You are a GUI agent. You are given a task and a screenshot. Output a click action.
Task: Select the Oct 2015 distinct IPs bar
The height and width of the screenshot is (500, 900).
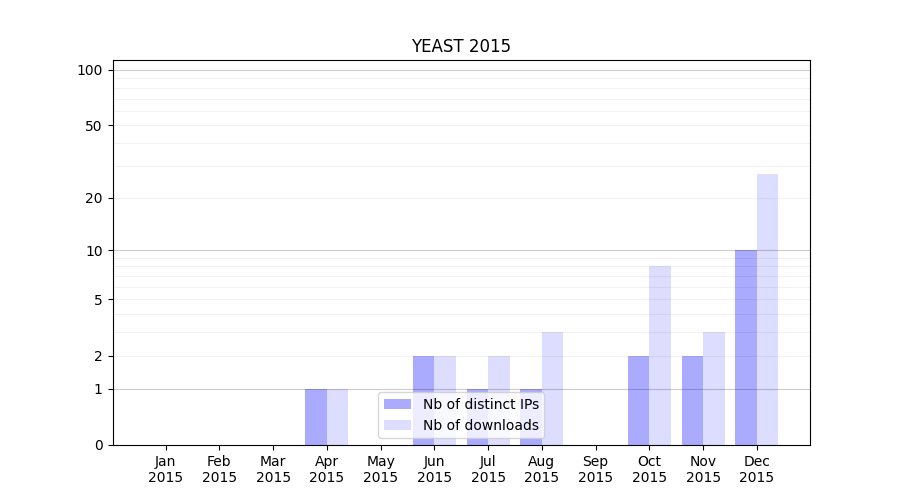[638, 400]
